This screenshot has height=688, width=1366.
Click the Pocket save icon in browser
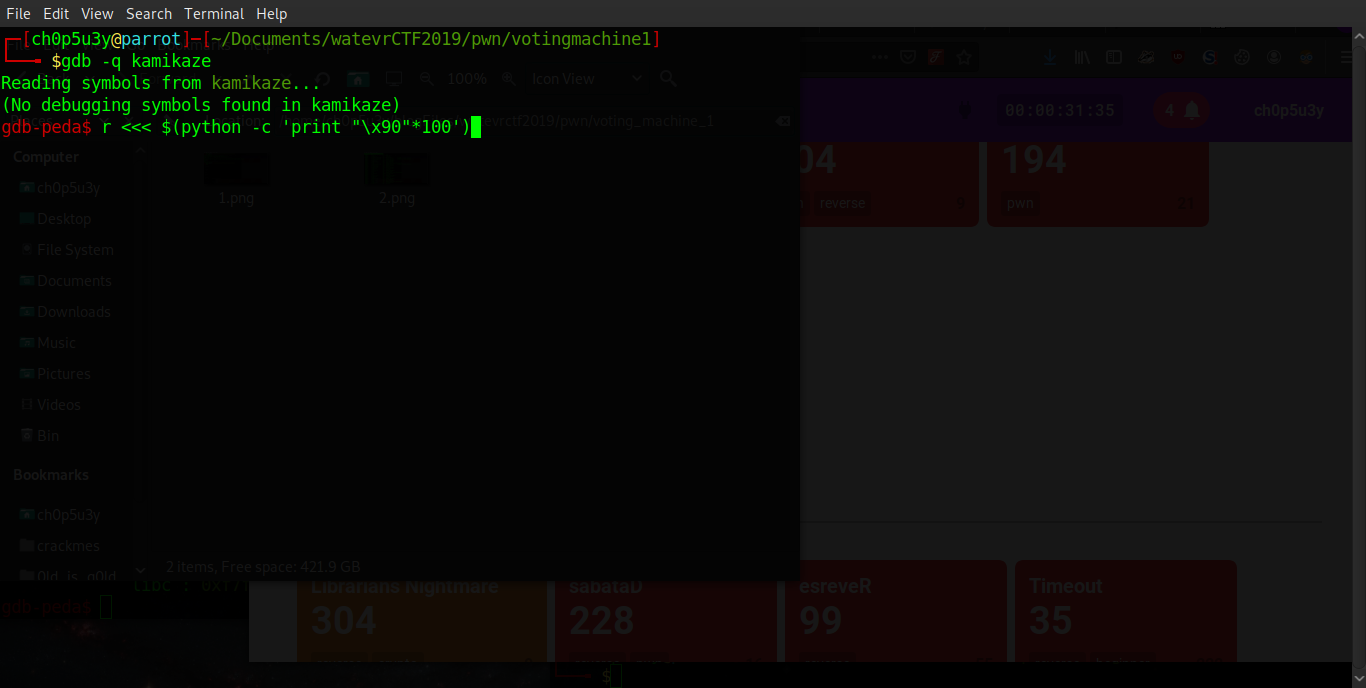point(908,58)
